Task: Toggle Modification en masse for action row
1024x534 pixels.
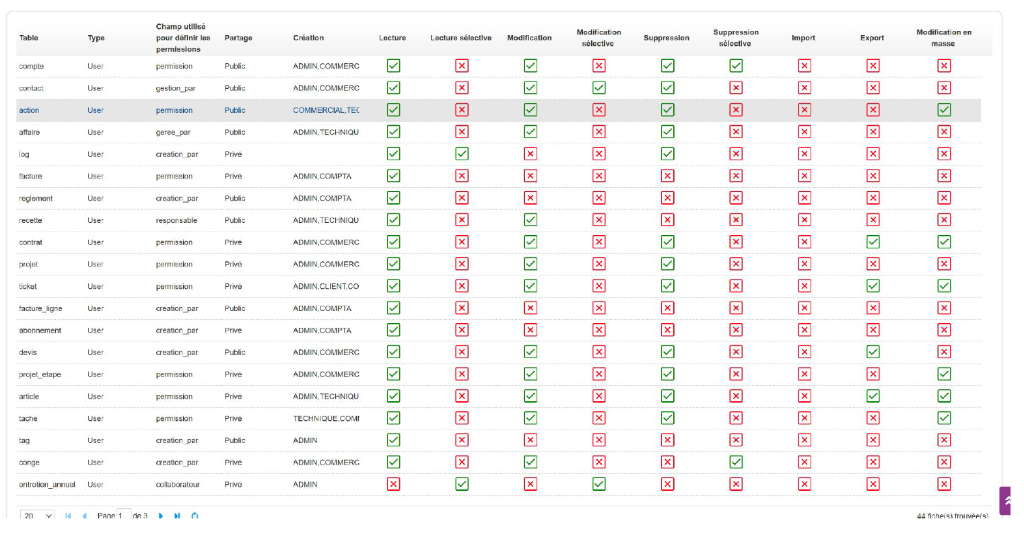Action: tap(943, 110)
